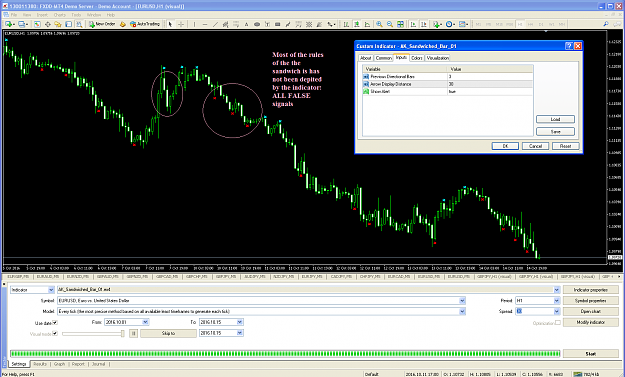Switch to the Colors tab in dialog
The height and width of the screenshot is (377, 625).
417,58
